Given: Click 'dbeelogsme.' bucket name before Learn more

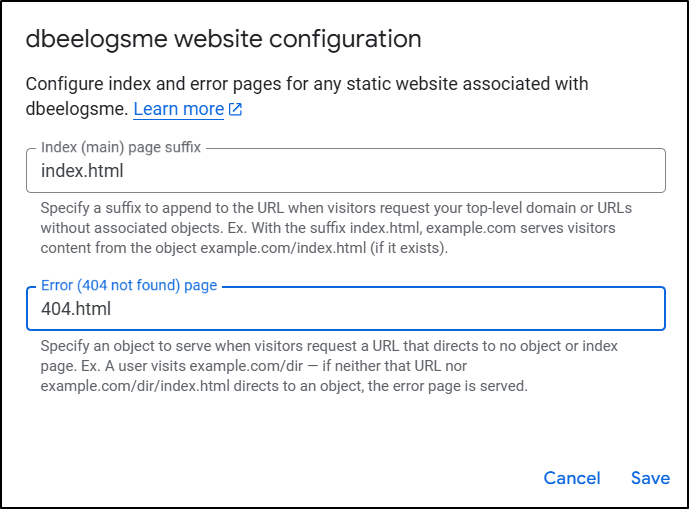Looking at the screenshot, I should (x=76, y=109).
